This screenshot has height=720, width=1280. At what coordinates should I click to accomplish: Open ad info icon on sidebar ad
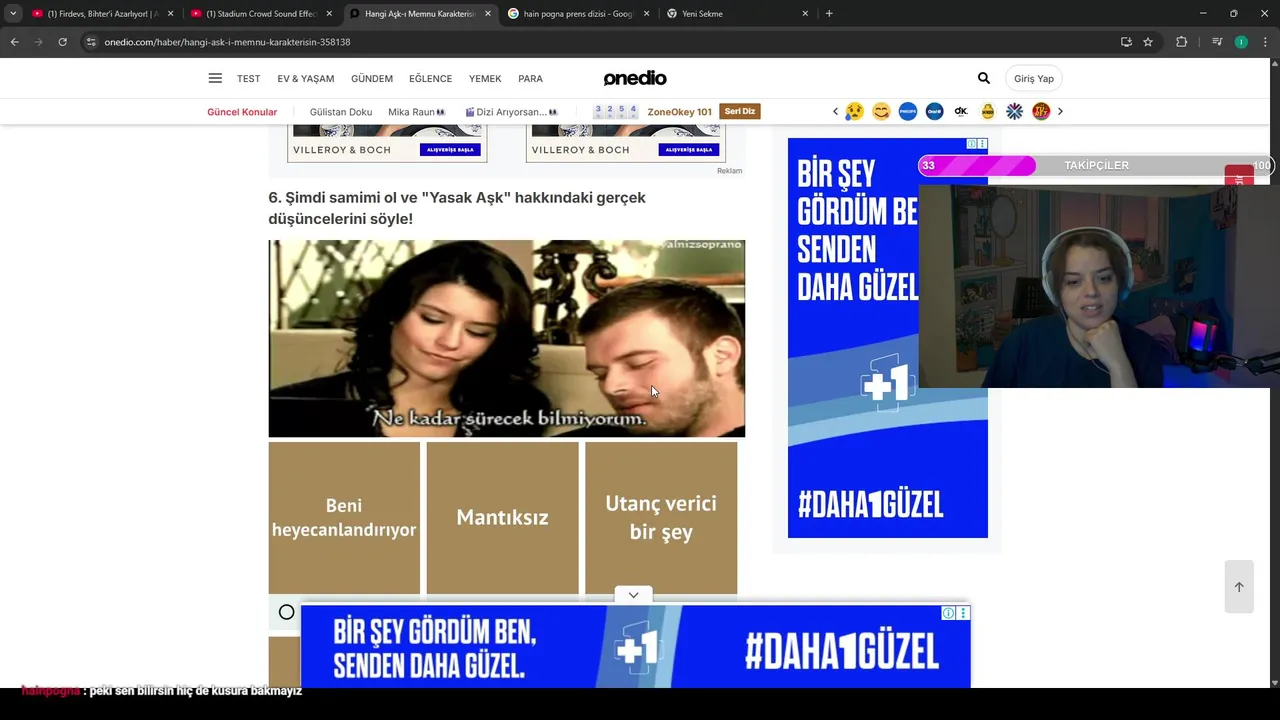pyautogui.click(x=972, y=144)
